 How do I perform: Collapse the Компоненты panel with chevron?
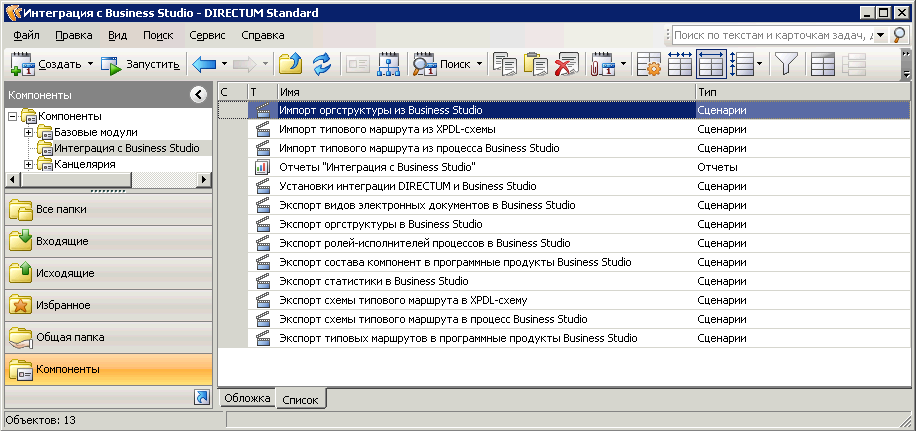pos(198,95)
